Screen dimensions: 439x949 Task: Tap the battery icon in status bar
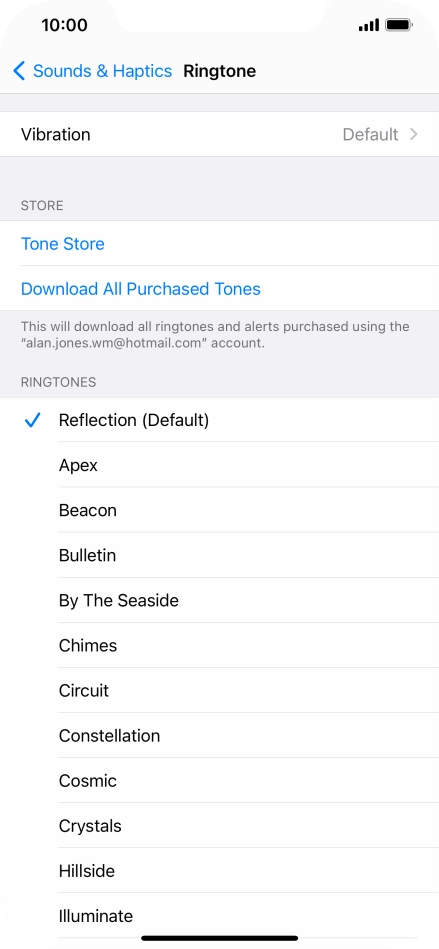pyautogui.click(x=399, y=25)
